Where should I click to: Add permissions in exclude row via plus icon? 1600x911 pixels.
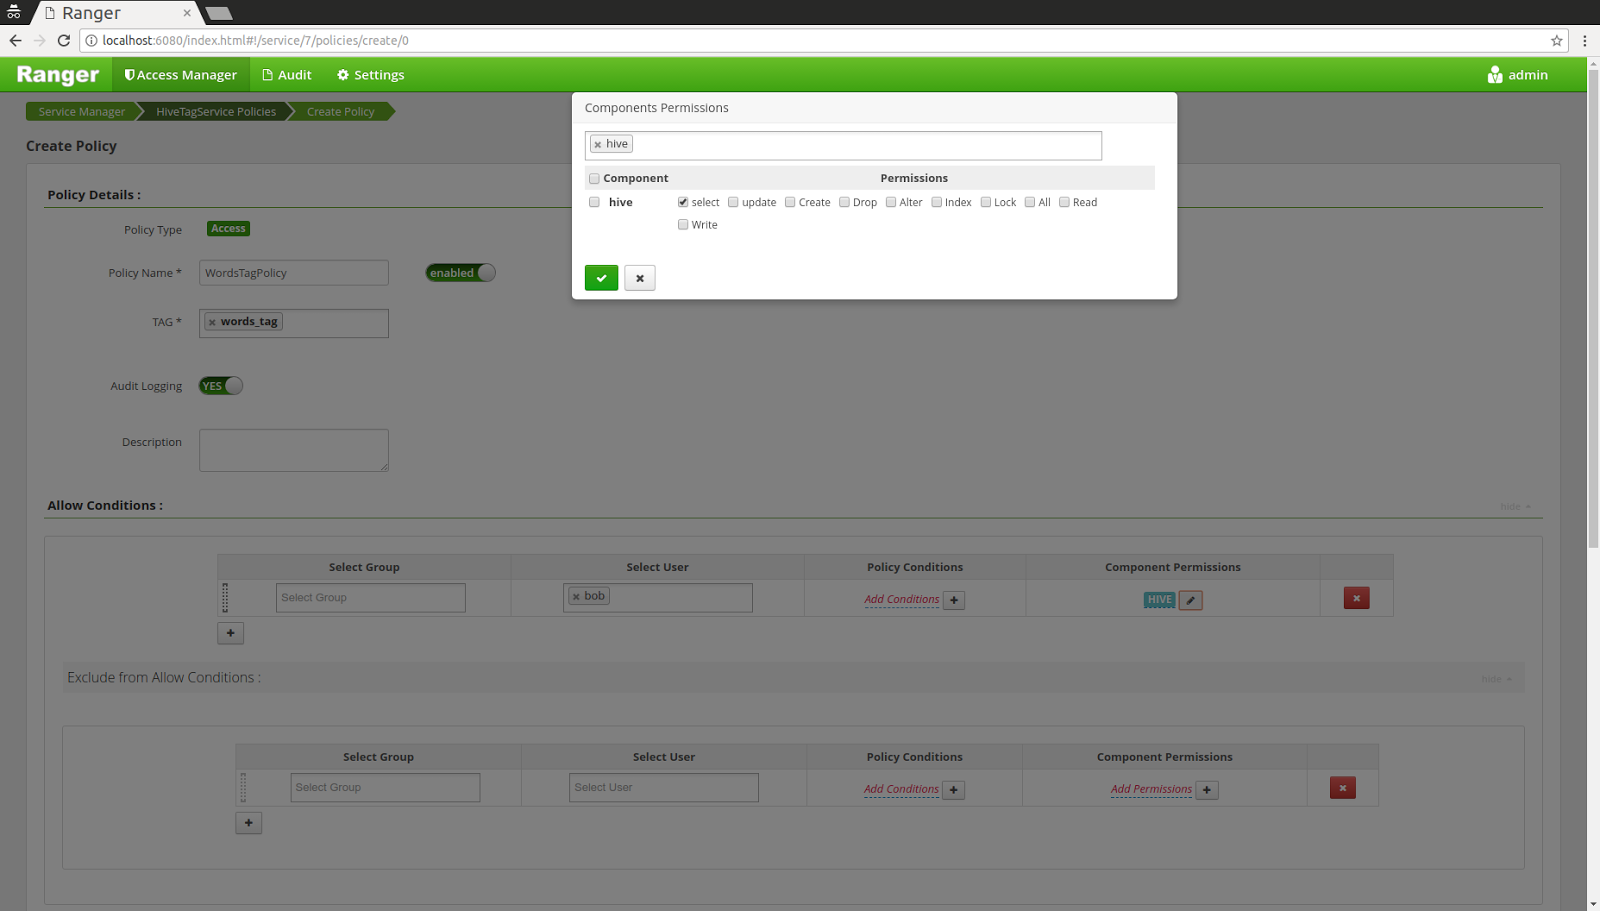pyautogui.click(x=1207, y=789)
